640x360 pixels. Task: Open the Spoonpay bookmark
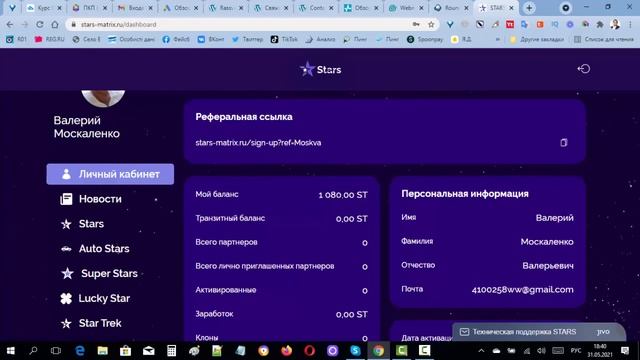[x=425, y=39]
